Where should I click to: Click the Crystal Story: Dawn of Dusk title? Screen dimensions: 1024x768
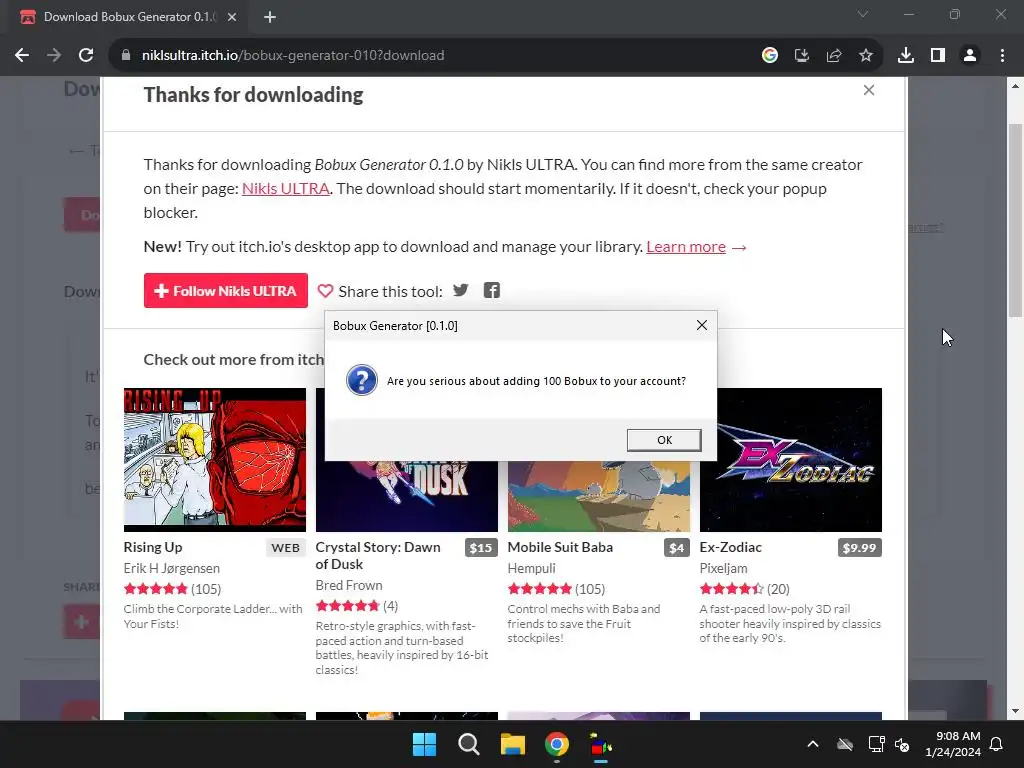click(378, 556)
